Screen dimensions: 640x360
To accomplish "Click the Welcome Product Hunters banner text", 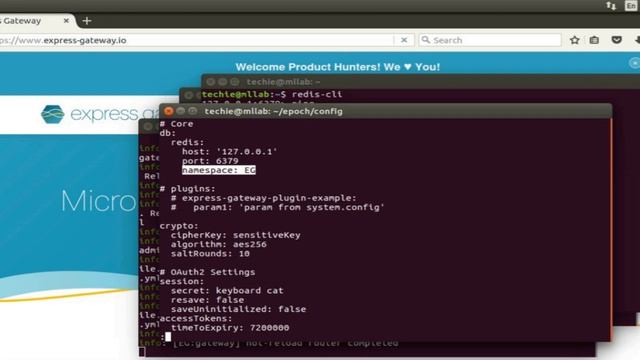I will [338, 67].
